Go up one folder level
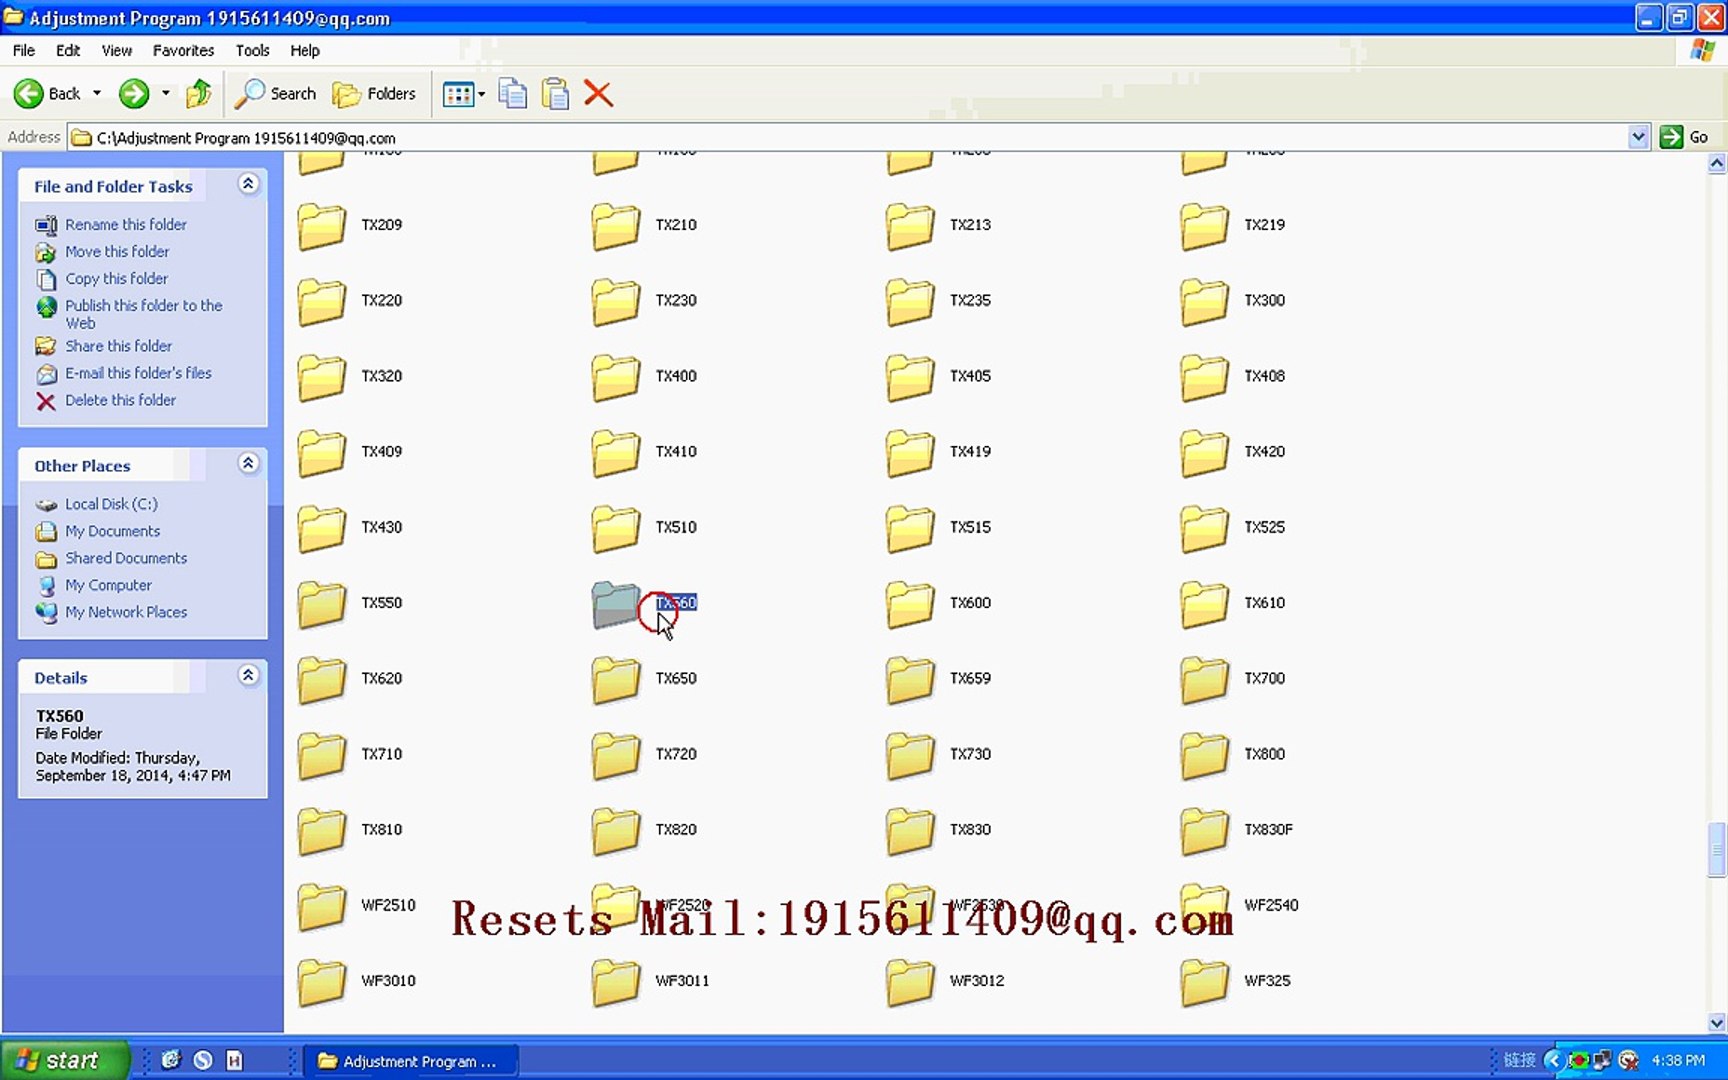Viewport: 1728px width, 1080px height. (x=199, y=94)
